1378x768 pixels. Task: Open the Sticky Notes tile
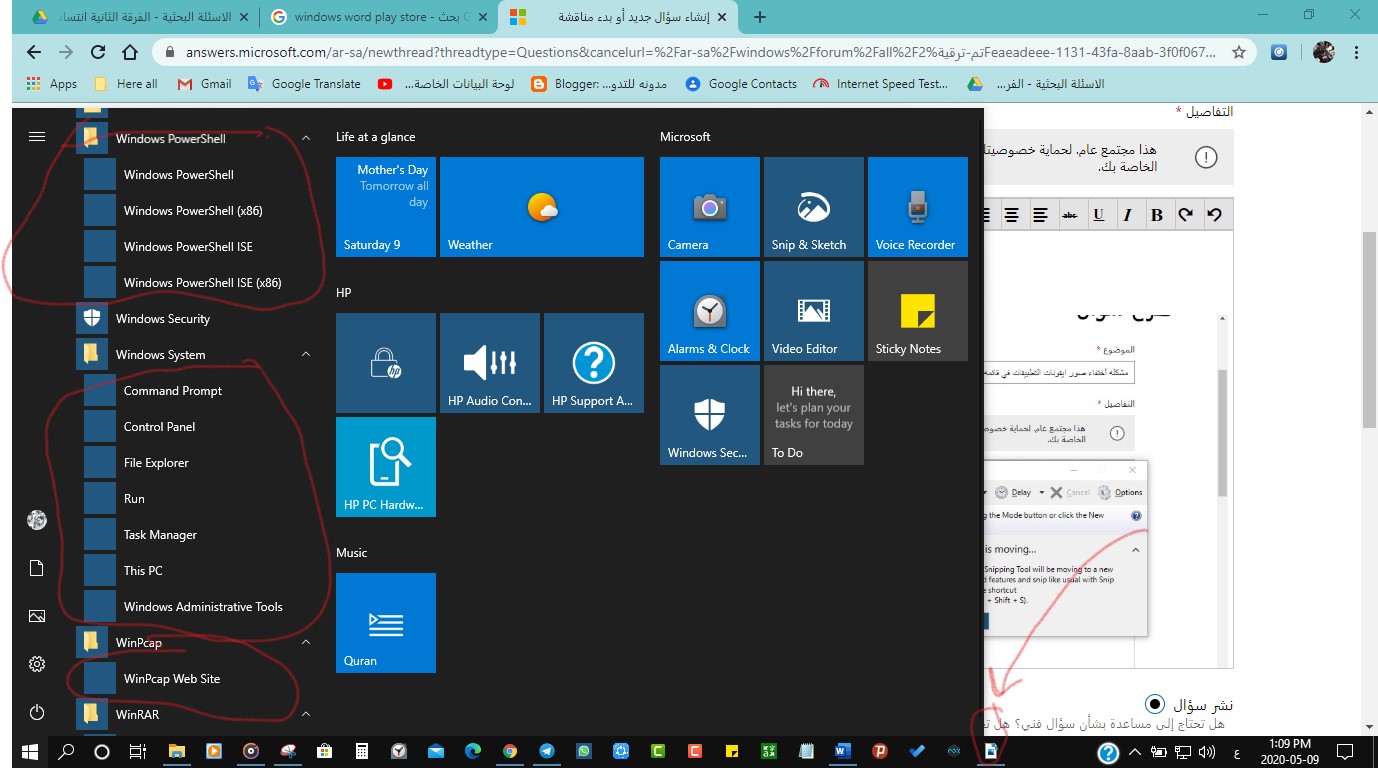(x=917, y=311)
